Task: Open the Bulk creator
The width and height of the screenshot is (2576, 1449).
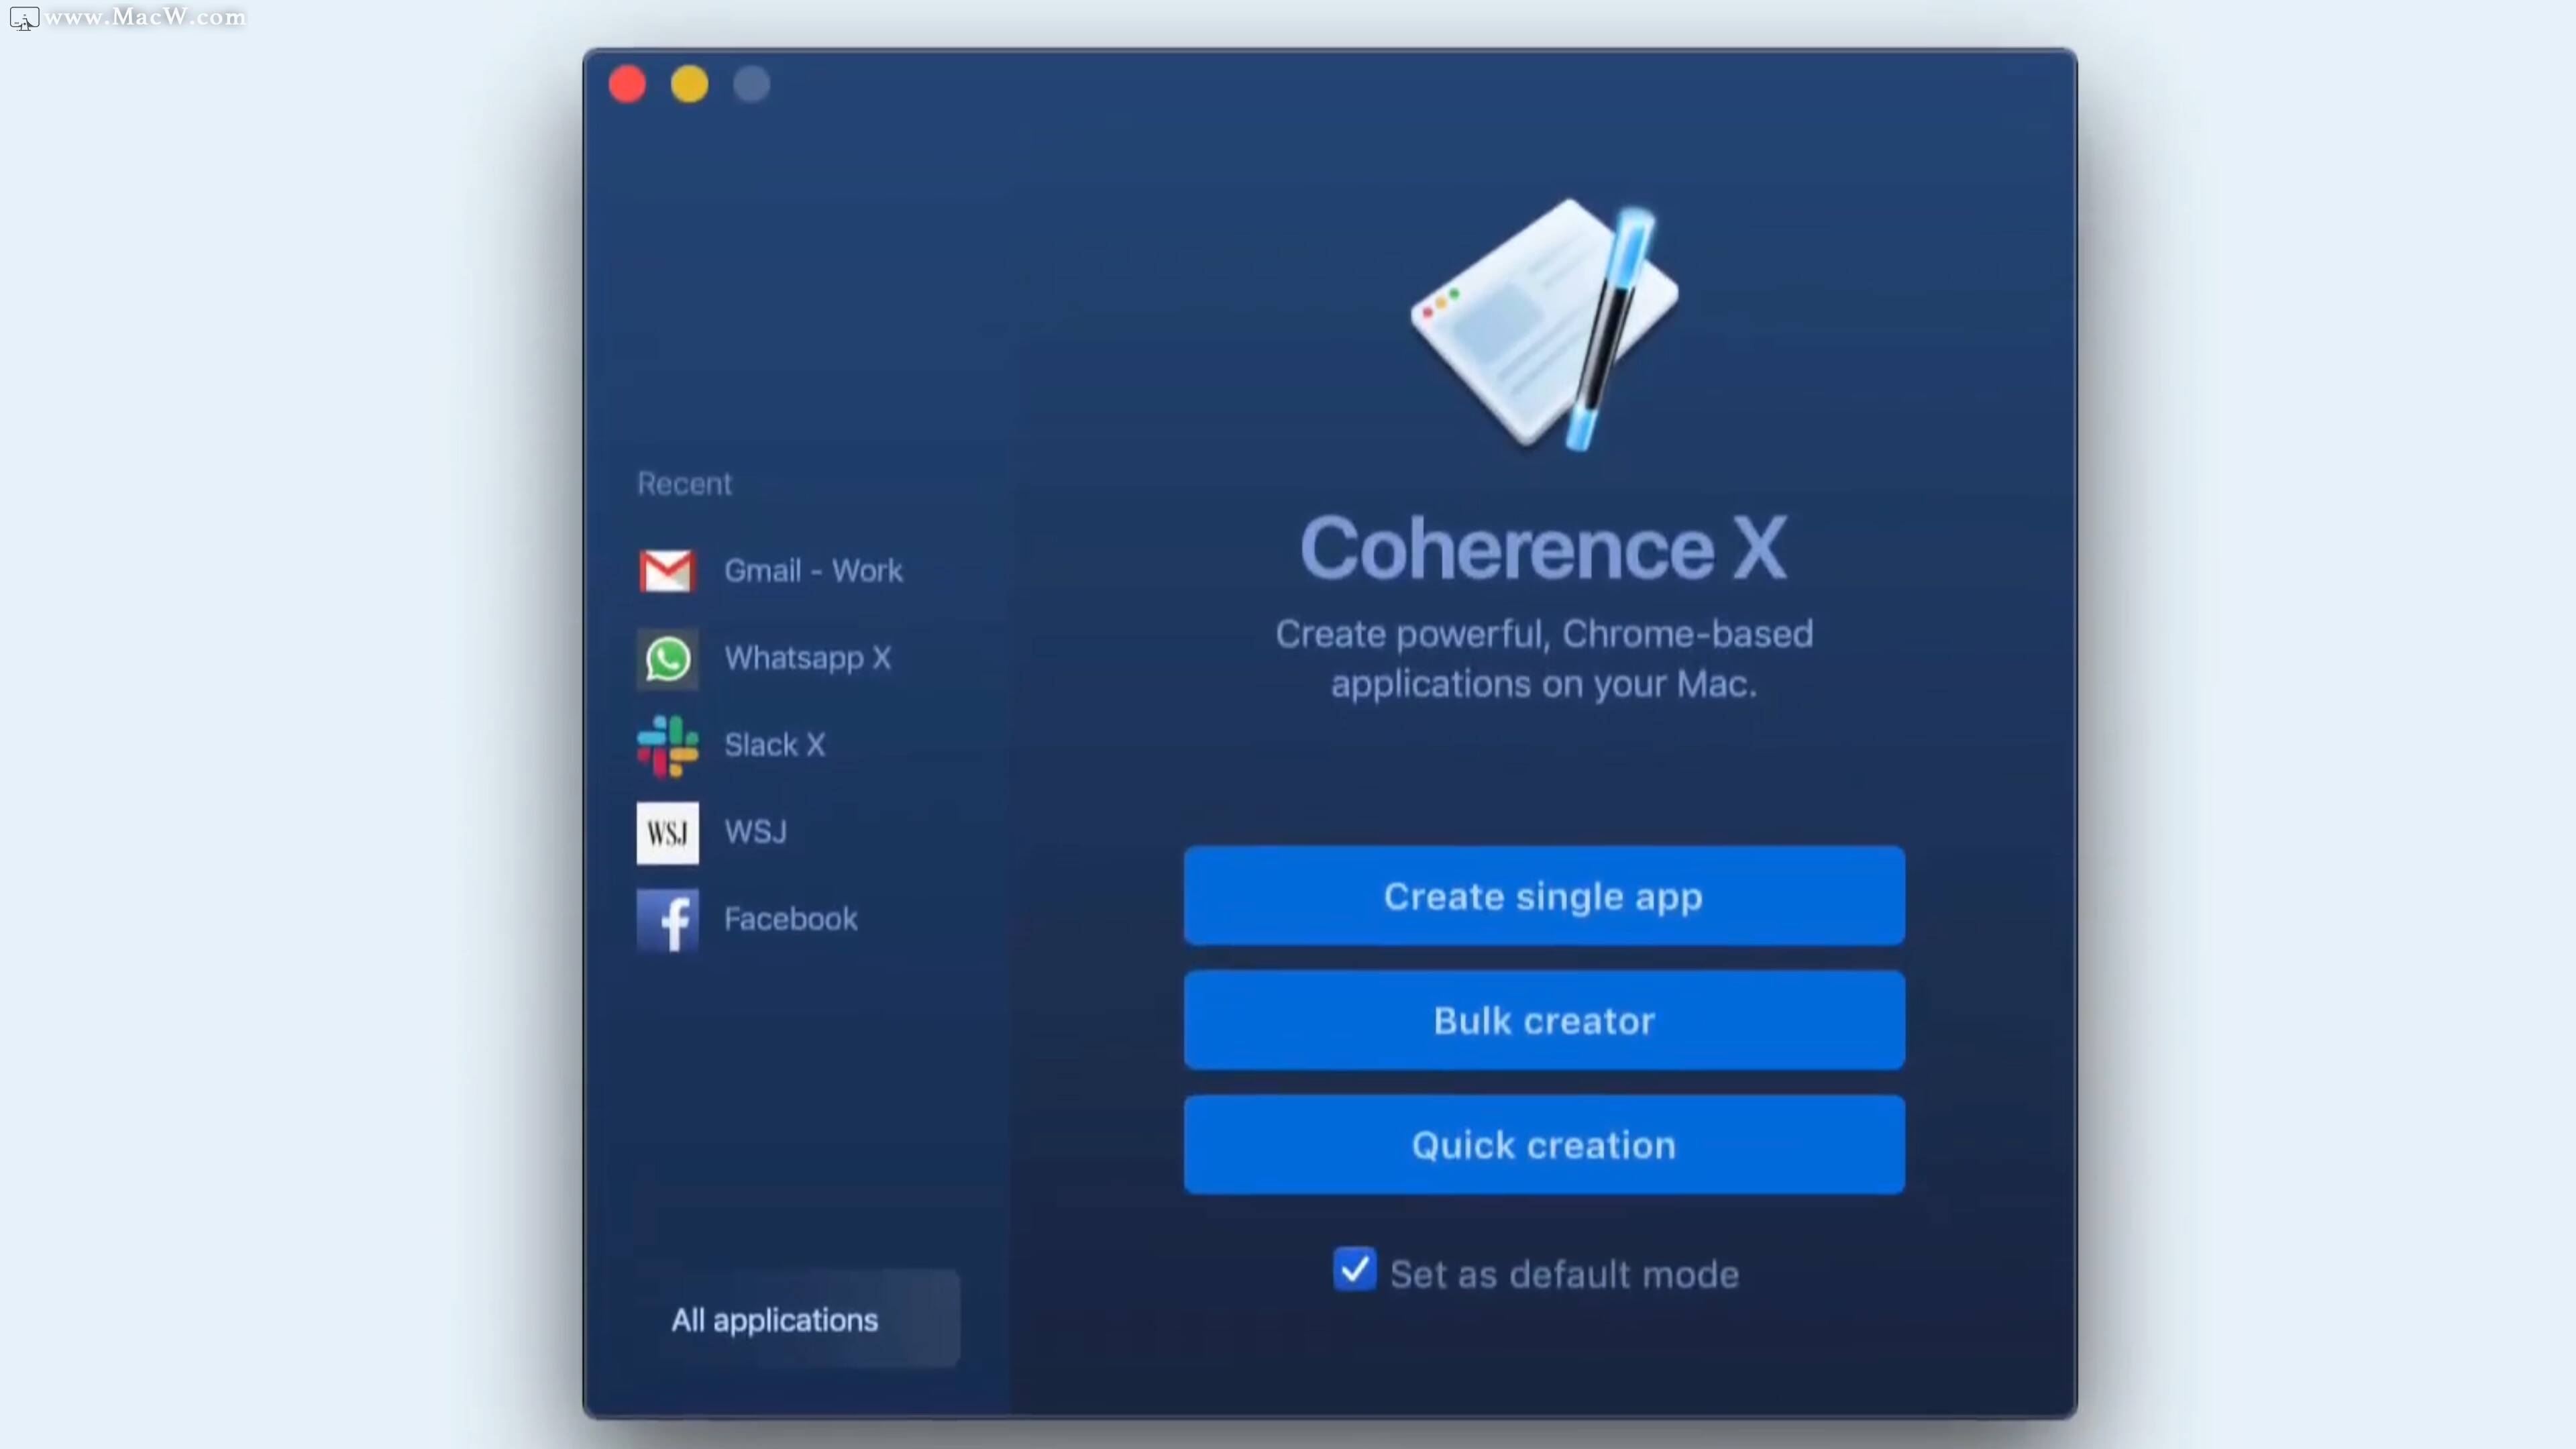Action: pos(1544,1020)
